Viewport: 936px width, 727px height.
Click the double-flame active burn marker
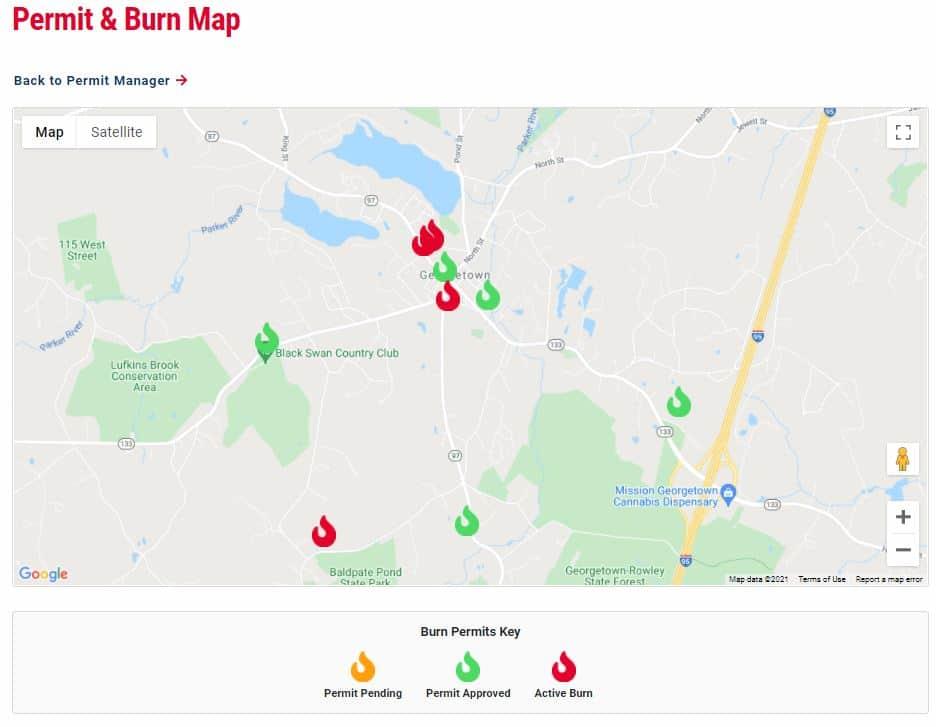pyautogui.click(x=427, y=238)
